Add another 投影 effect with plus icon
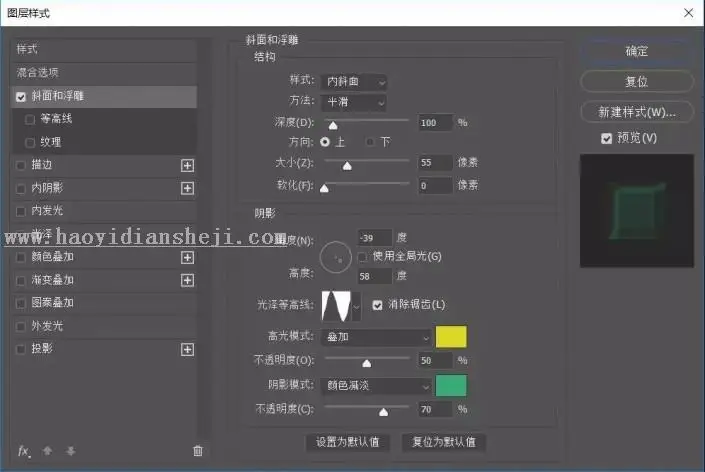Viewport: 705px width, 472px height. (x=187, y=349)
